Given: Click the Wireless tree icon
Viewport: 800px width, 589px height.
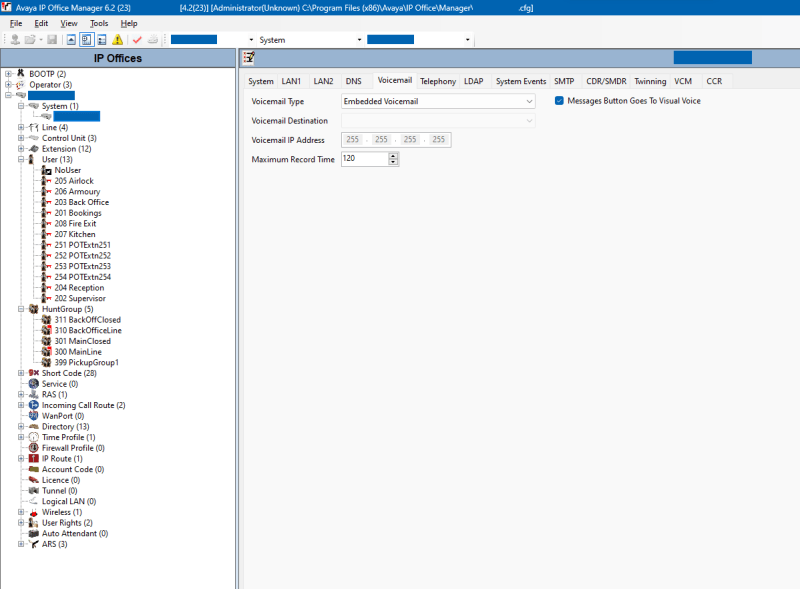Looking at the screenshot, I should pos(34,512).
